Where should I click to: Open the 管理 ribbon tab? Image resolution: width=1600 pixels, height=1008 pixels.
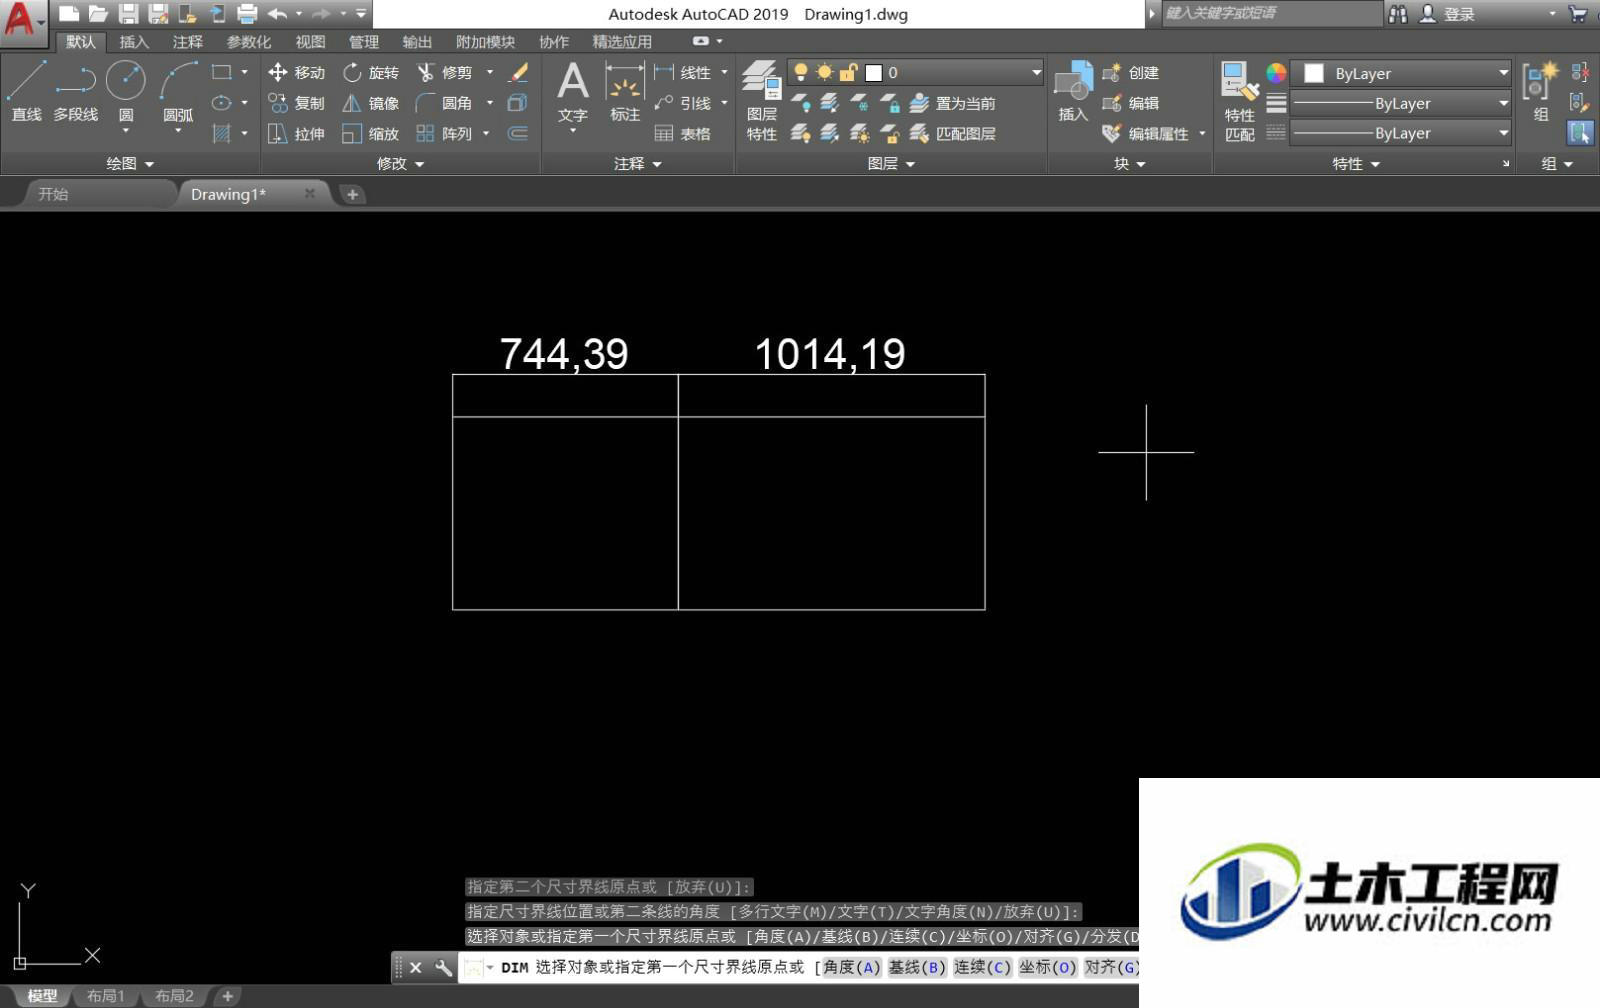coord(364,42)
